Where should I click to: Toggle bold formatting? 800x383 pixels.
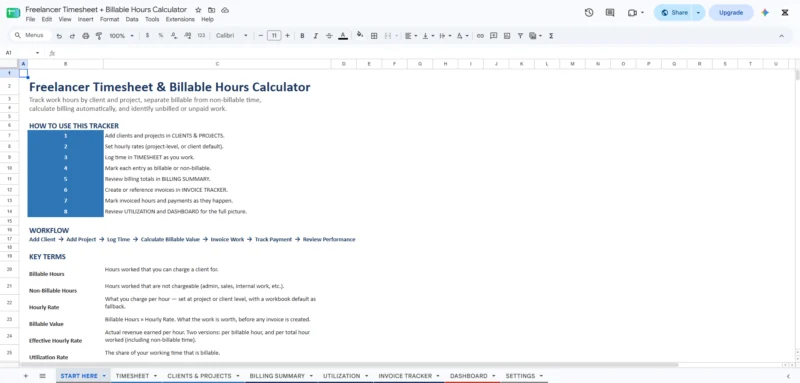302,36
